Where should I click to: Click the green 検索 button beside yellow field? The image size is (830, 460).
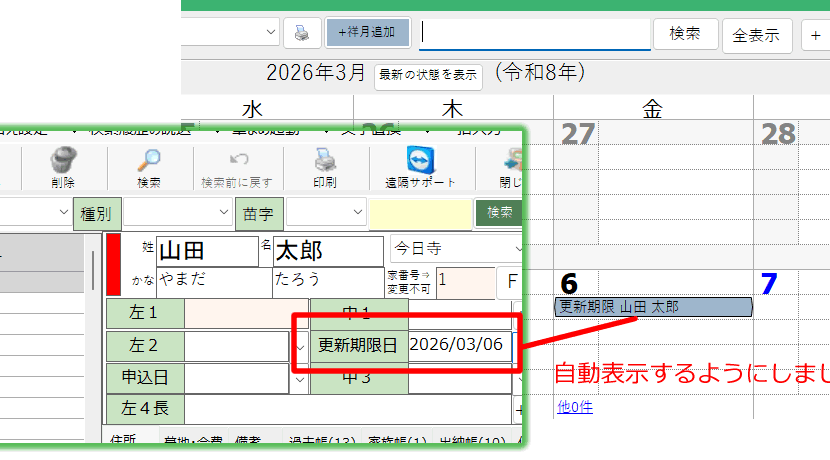(499, 213)
